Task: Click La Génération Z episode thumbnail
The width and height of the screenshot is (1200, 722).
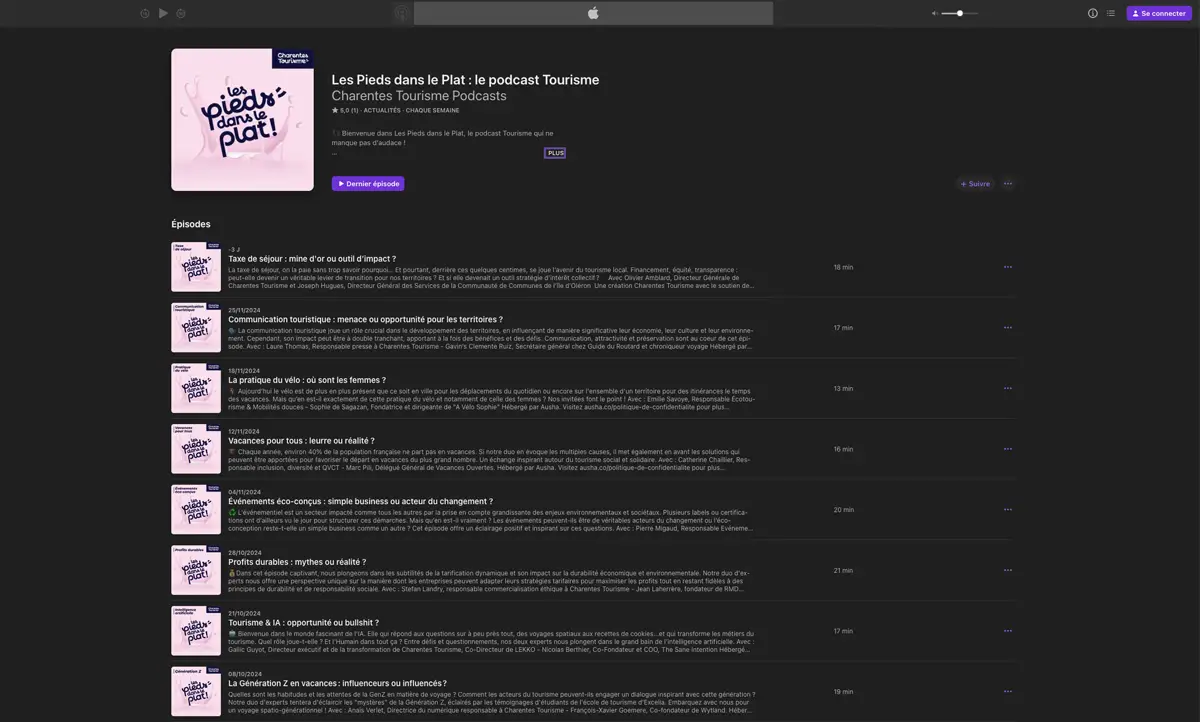Action: [196, 691]
